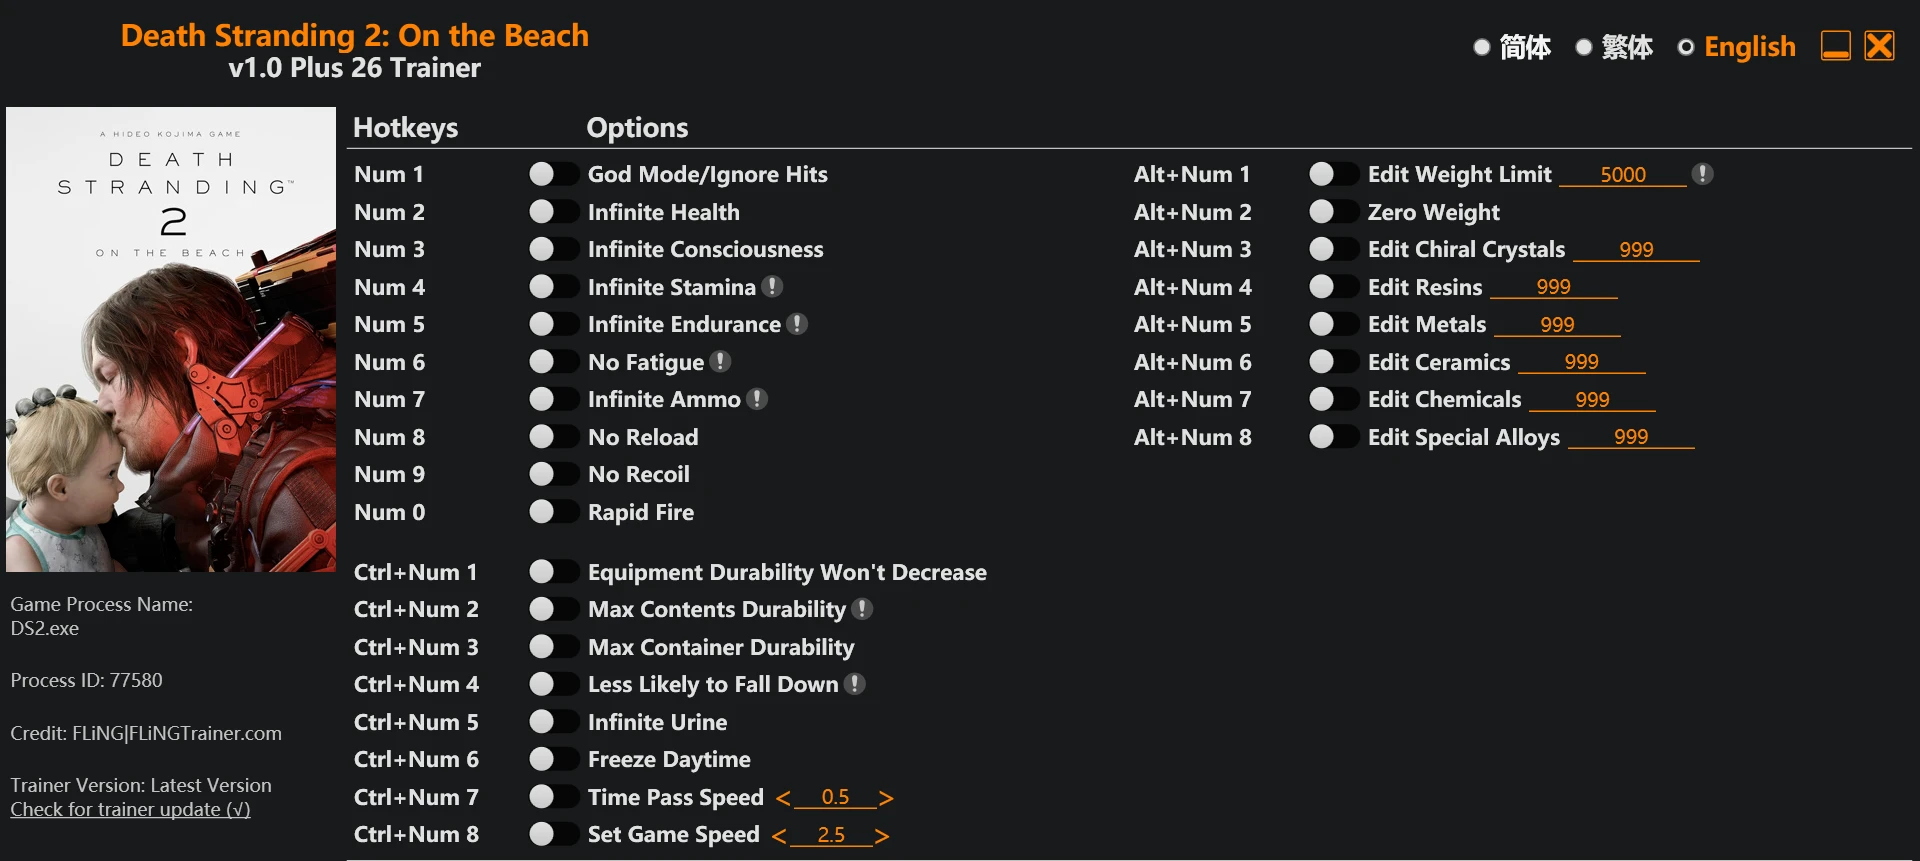This screenshot has height=861, width=1920.
Task: Click Edit Chiral Crystals value field
Action: click(1636, 250)
